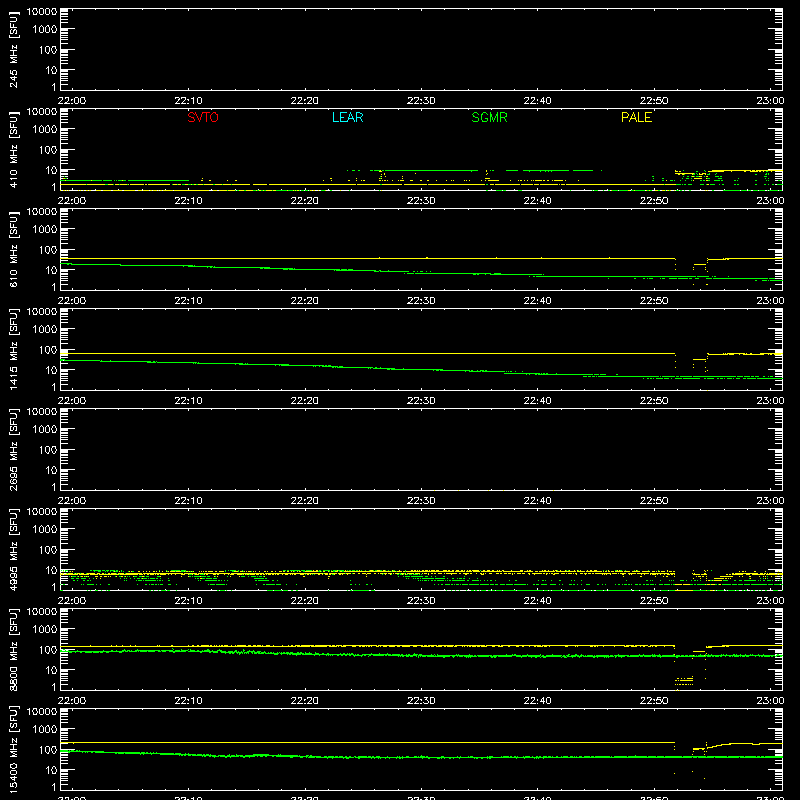Click the green SGMR station label
This screenshot has height=800, width=800.
point(489,117)
